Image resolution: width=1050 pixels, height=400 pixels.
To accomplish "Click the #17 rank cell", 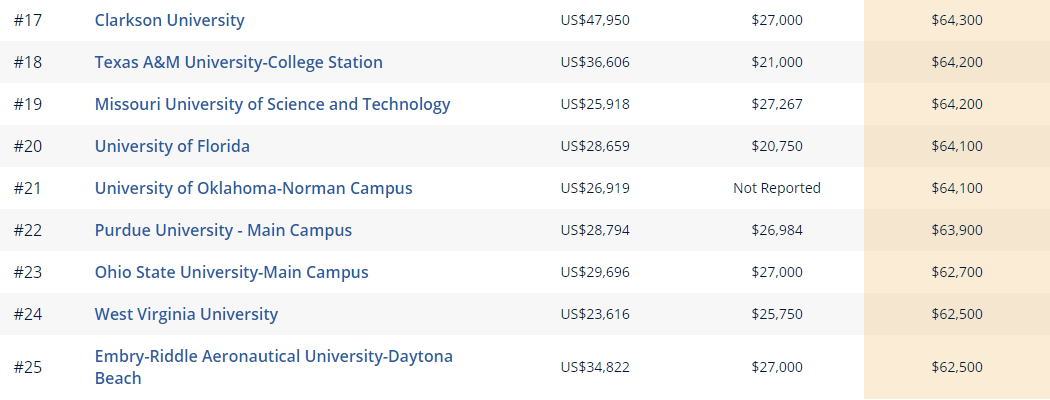I will [27, 20].
